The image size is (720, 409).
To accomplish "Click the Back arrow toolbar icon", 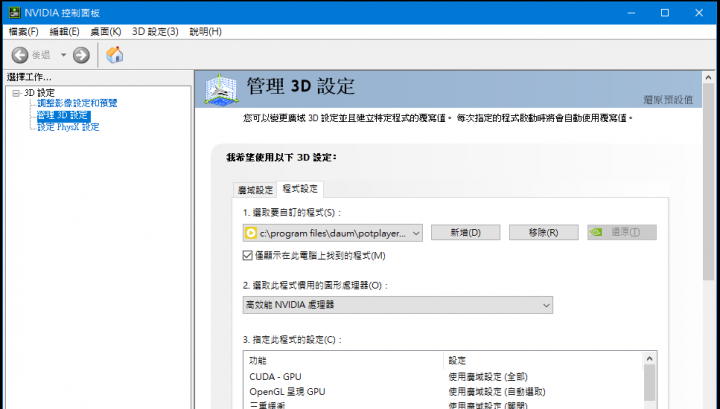I will pos(20,55).
